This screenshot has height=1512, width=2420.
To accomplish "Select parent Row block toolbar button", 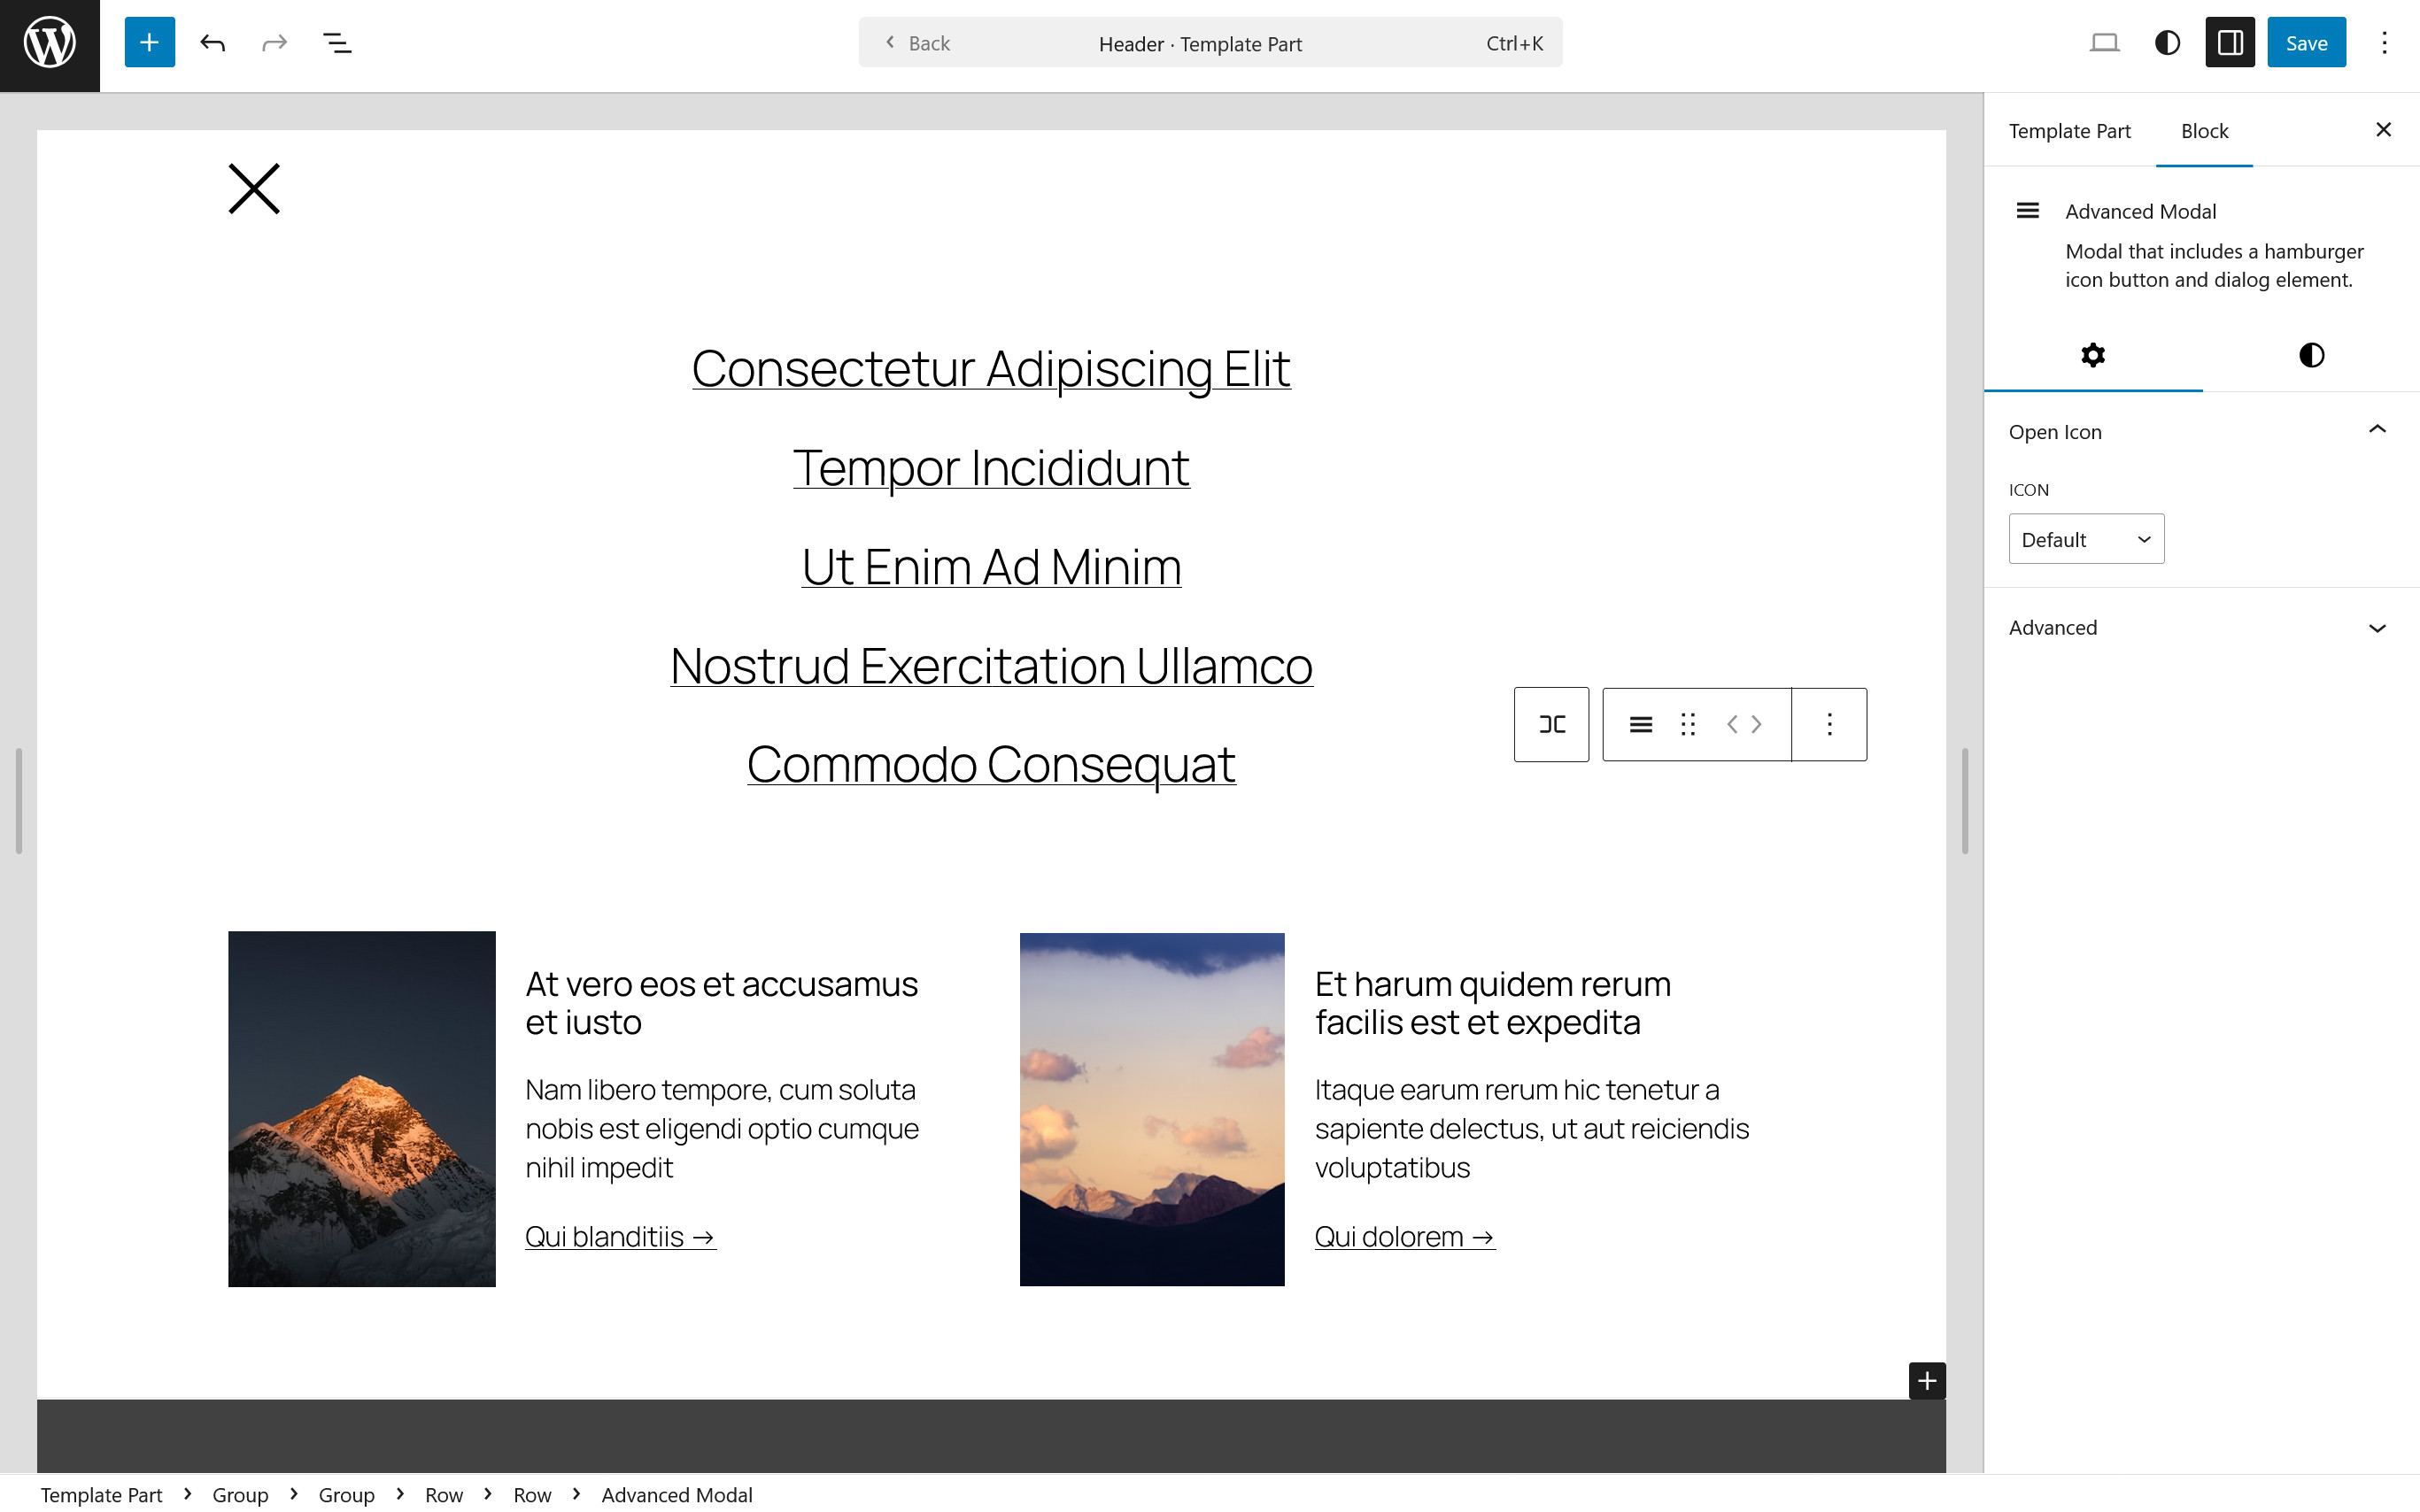I will tap(1551, 724).
